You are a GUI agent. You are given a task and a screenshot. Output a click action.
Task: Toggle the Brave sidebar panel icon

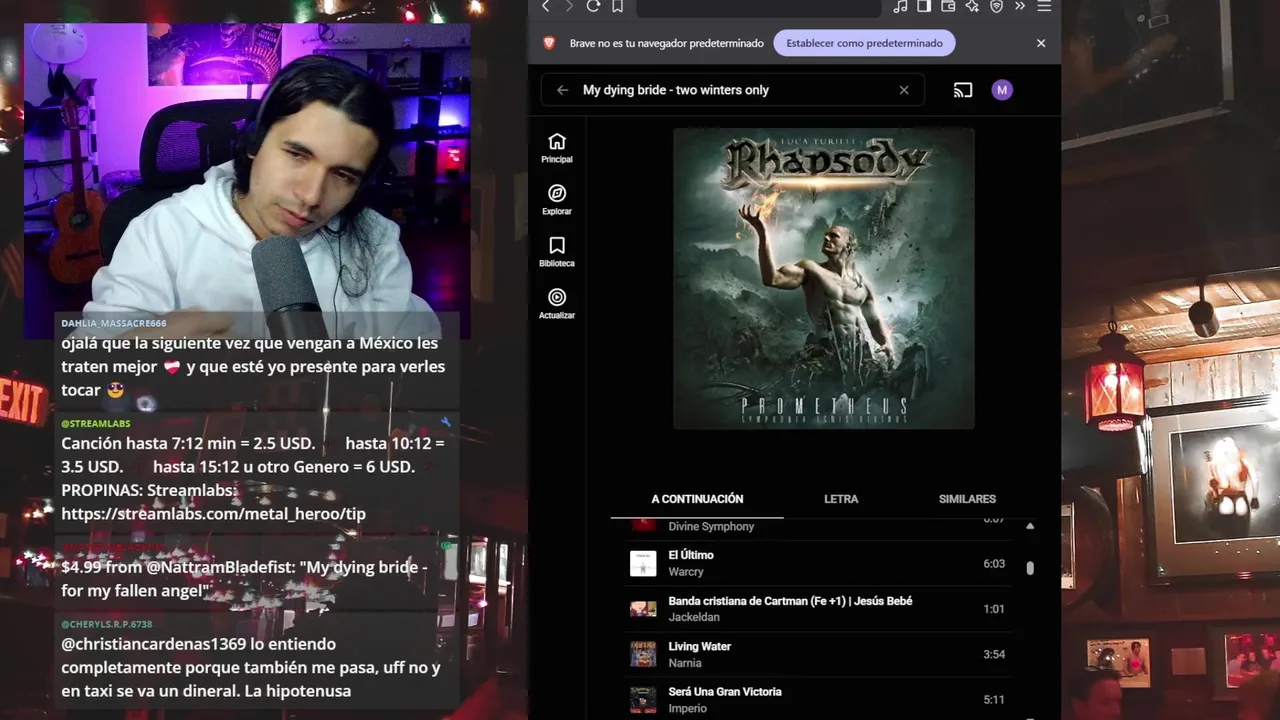tap(924, 6)
